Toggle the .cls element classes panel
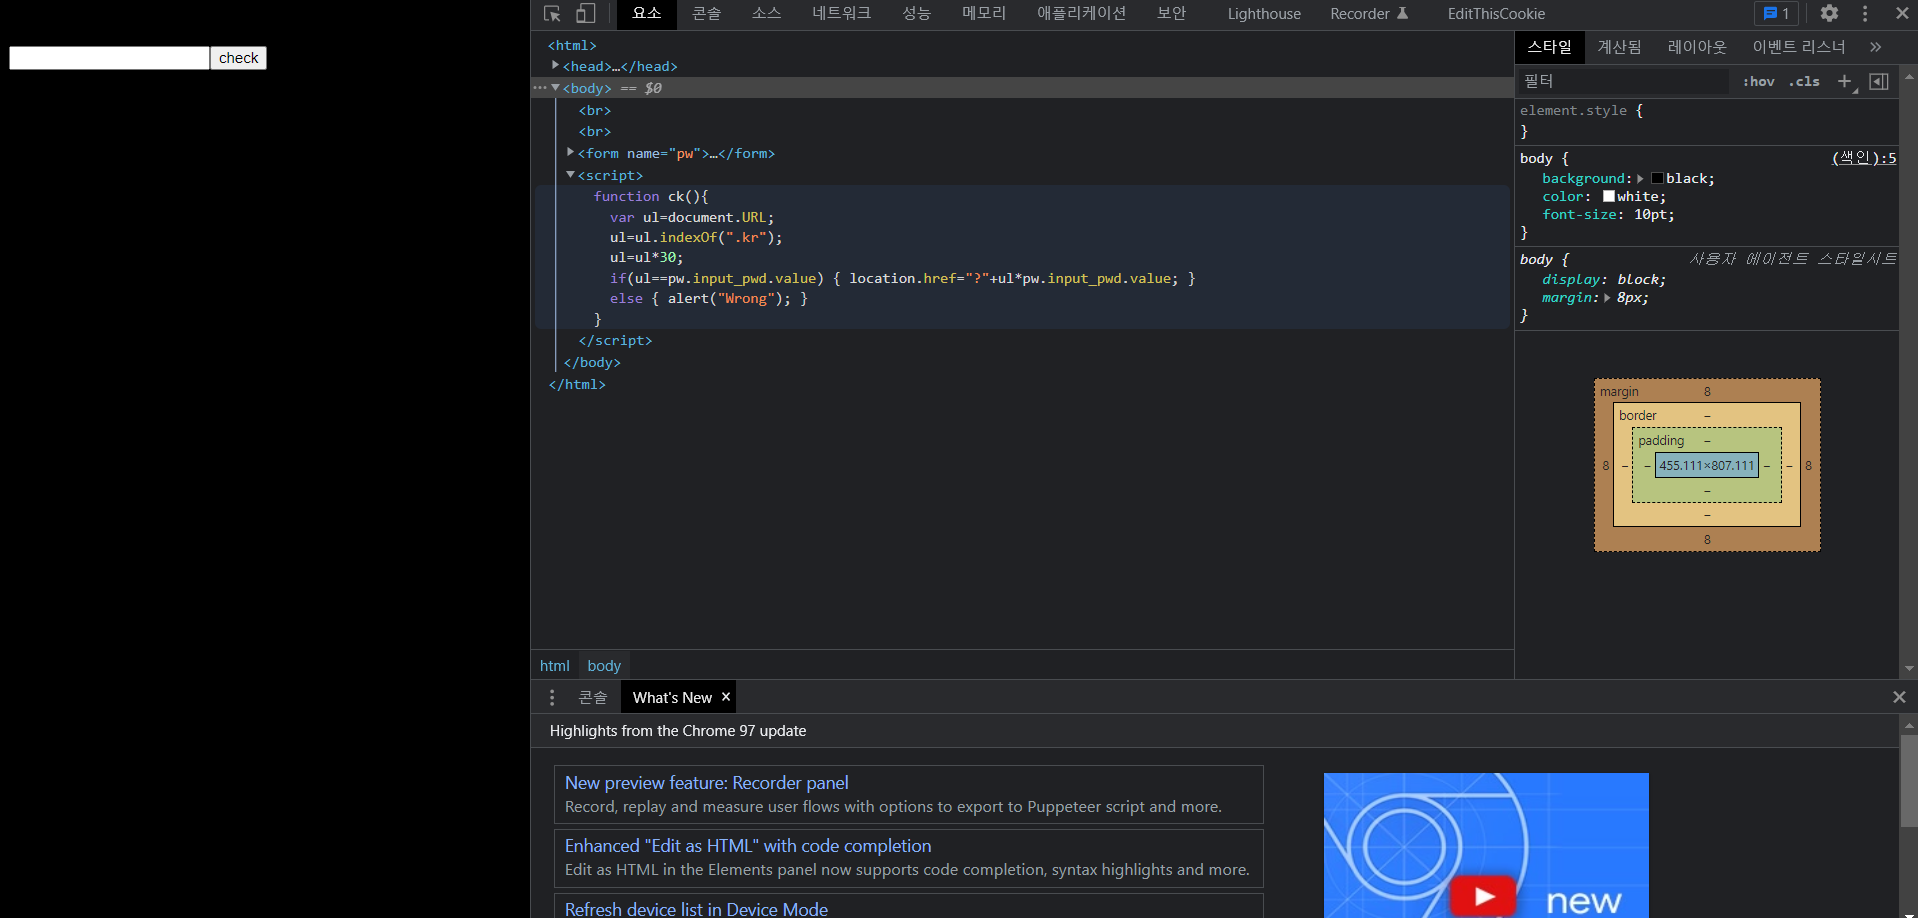Screen dimensions: 1918x918 click(x=1804, y=81)
